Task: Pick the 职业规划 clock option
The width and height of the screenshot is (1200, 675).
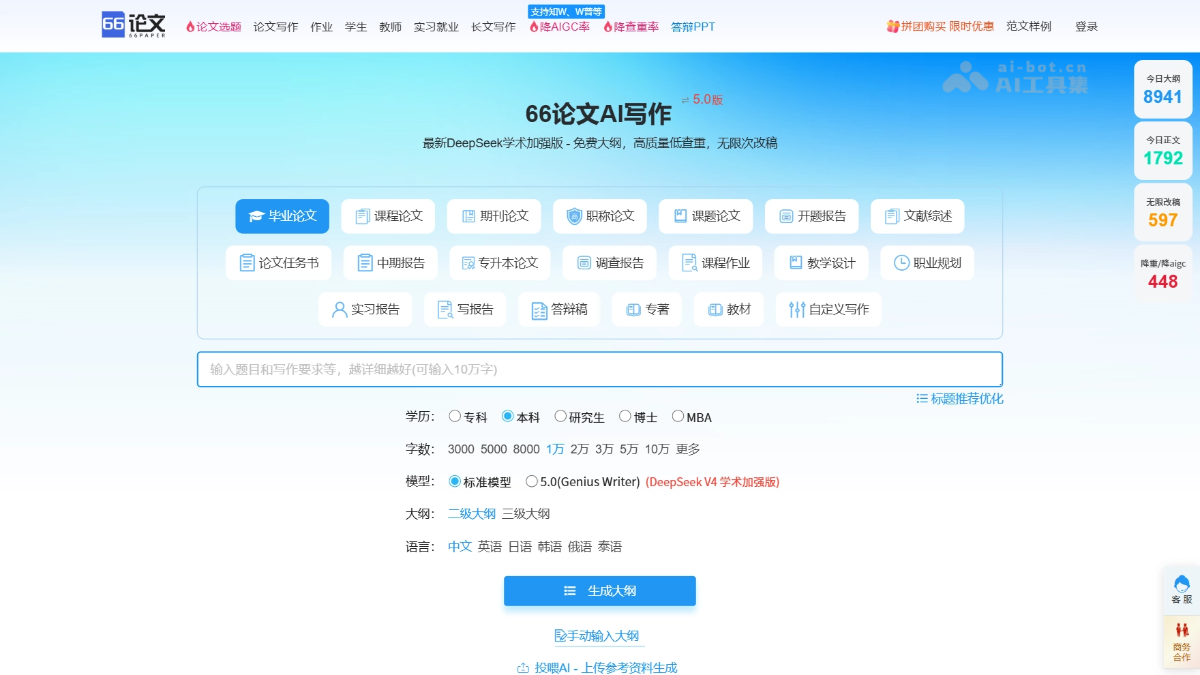Action: tap(927, 263)
